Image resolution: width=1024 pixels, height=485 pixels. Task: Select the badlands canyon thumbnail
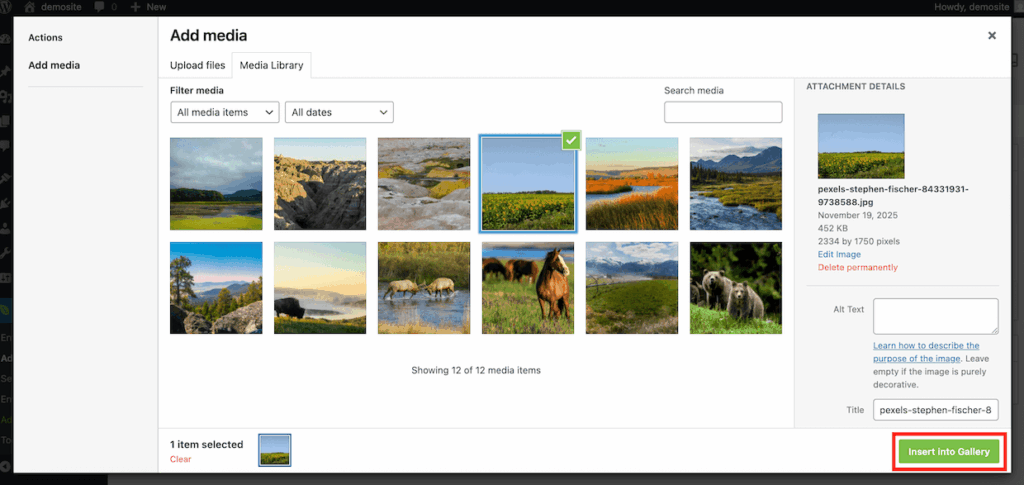pos(320,183)
